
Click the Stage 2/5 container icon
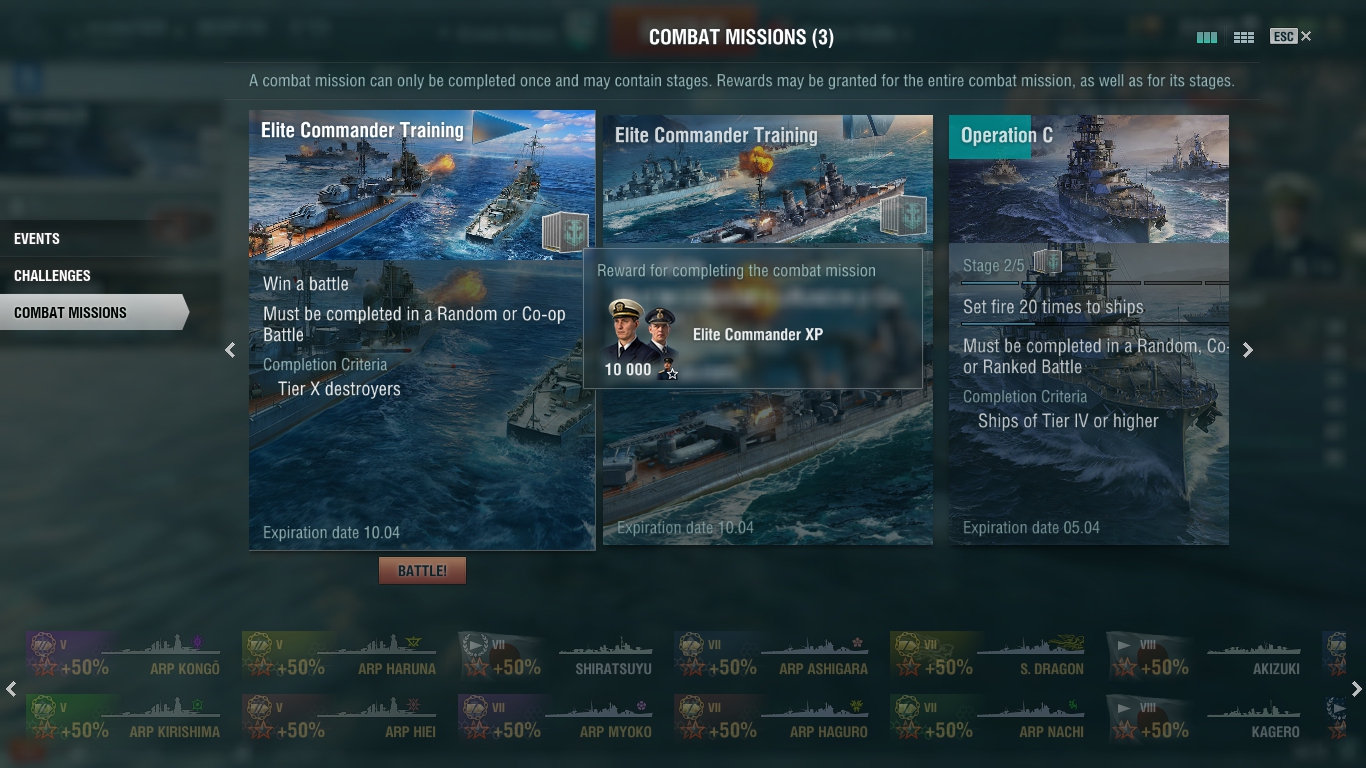point(1047,262)
